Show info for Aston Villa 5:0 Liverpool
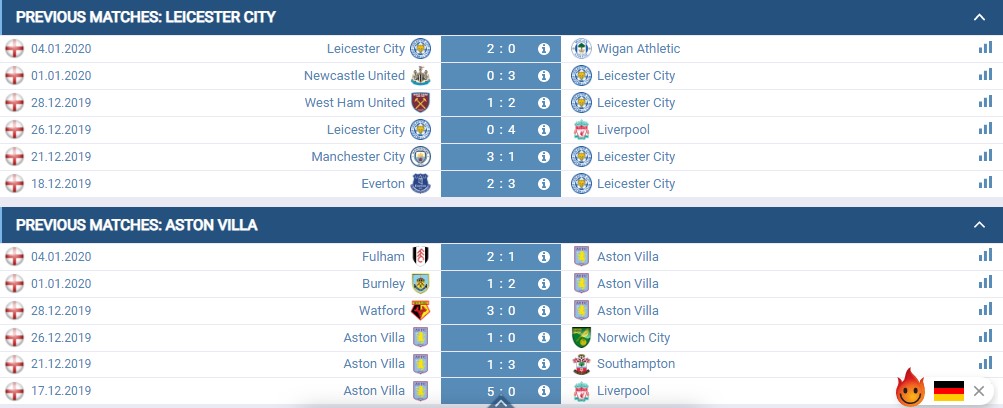The width and height of the screenshot is (1003, 408). coord(544,391)
